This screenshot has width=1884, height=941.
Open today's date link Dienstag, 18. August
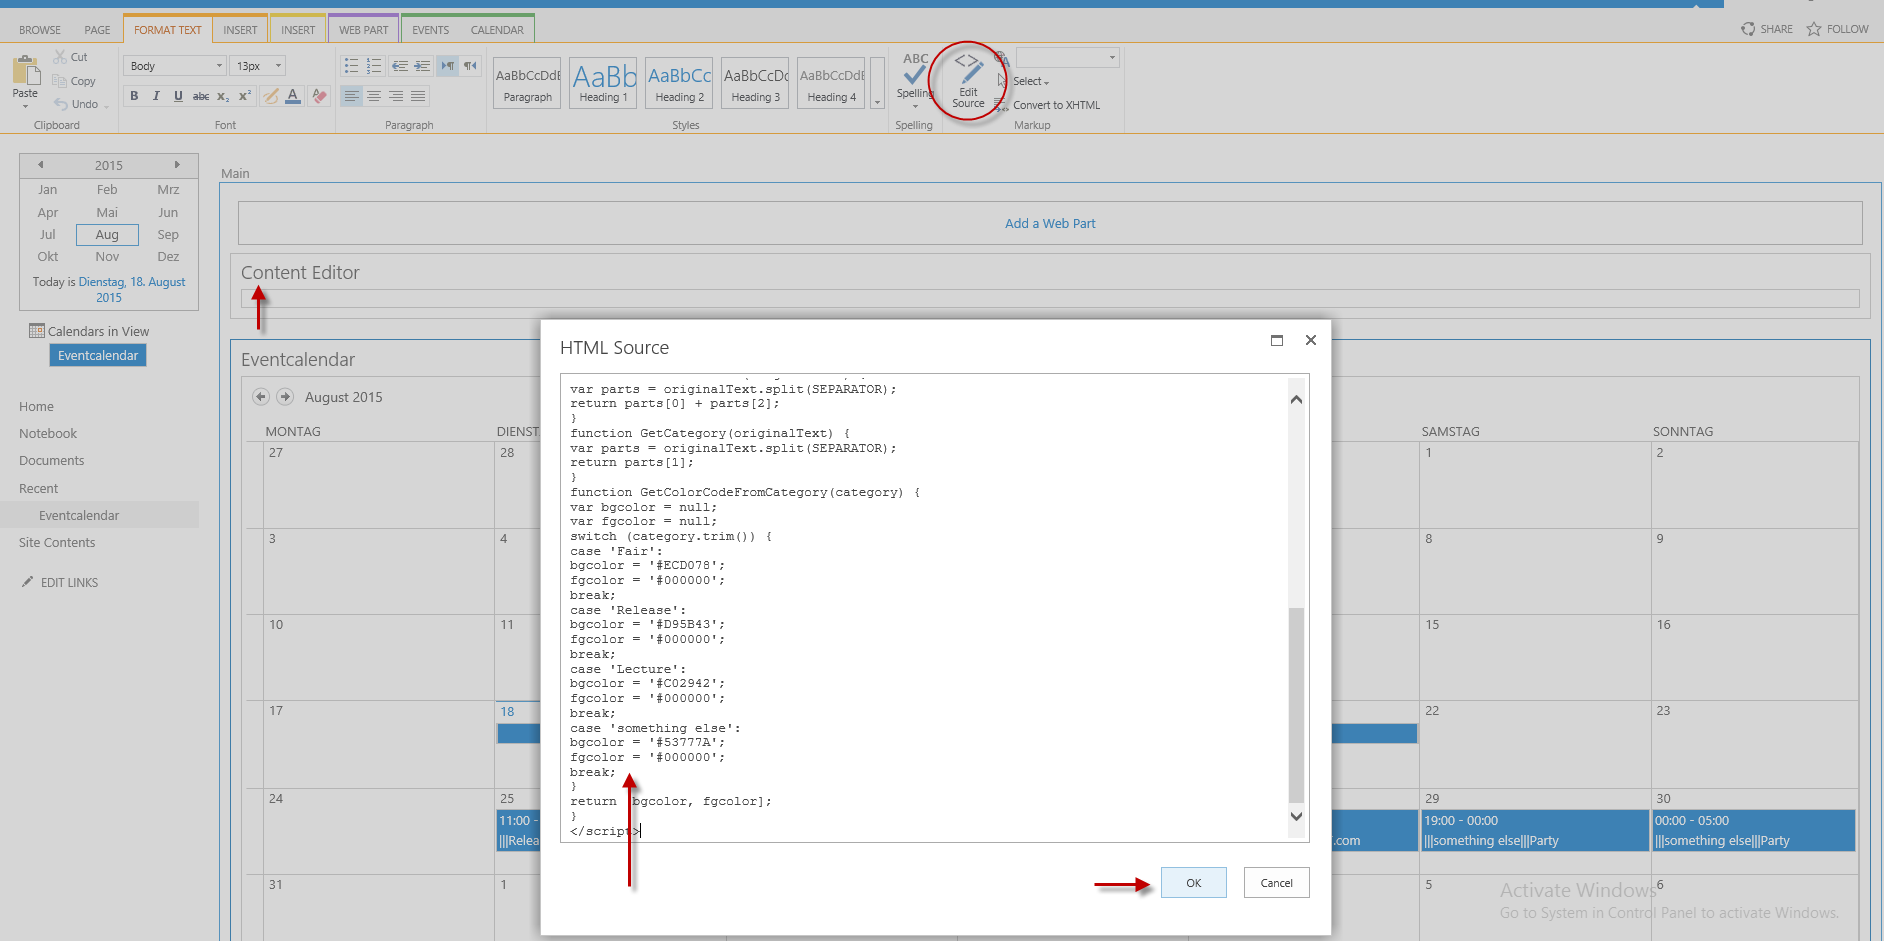tap(132, 289)
